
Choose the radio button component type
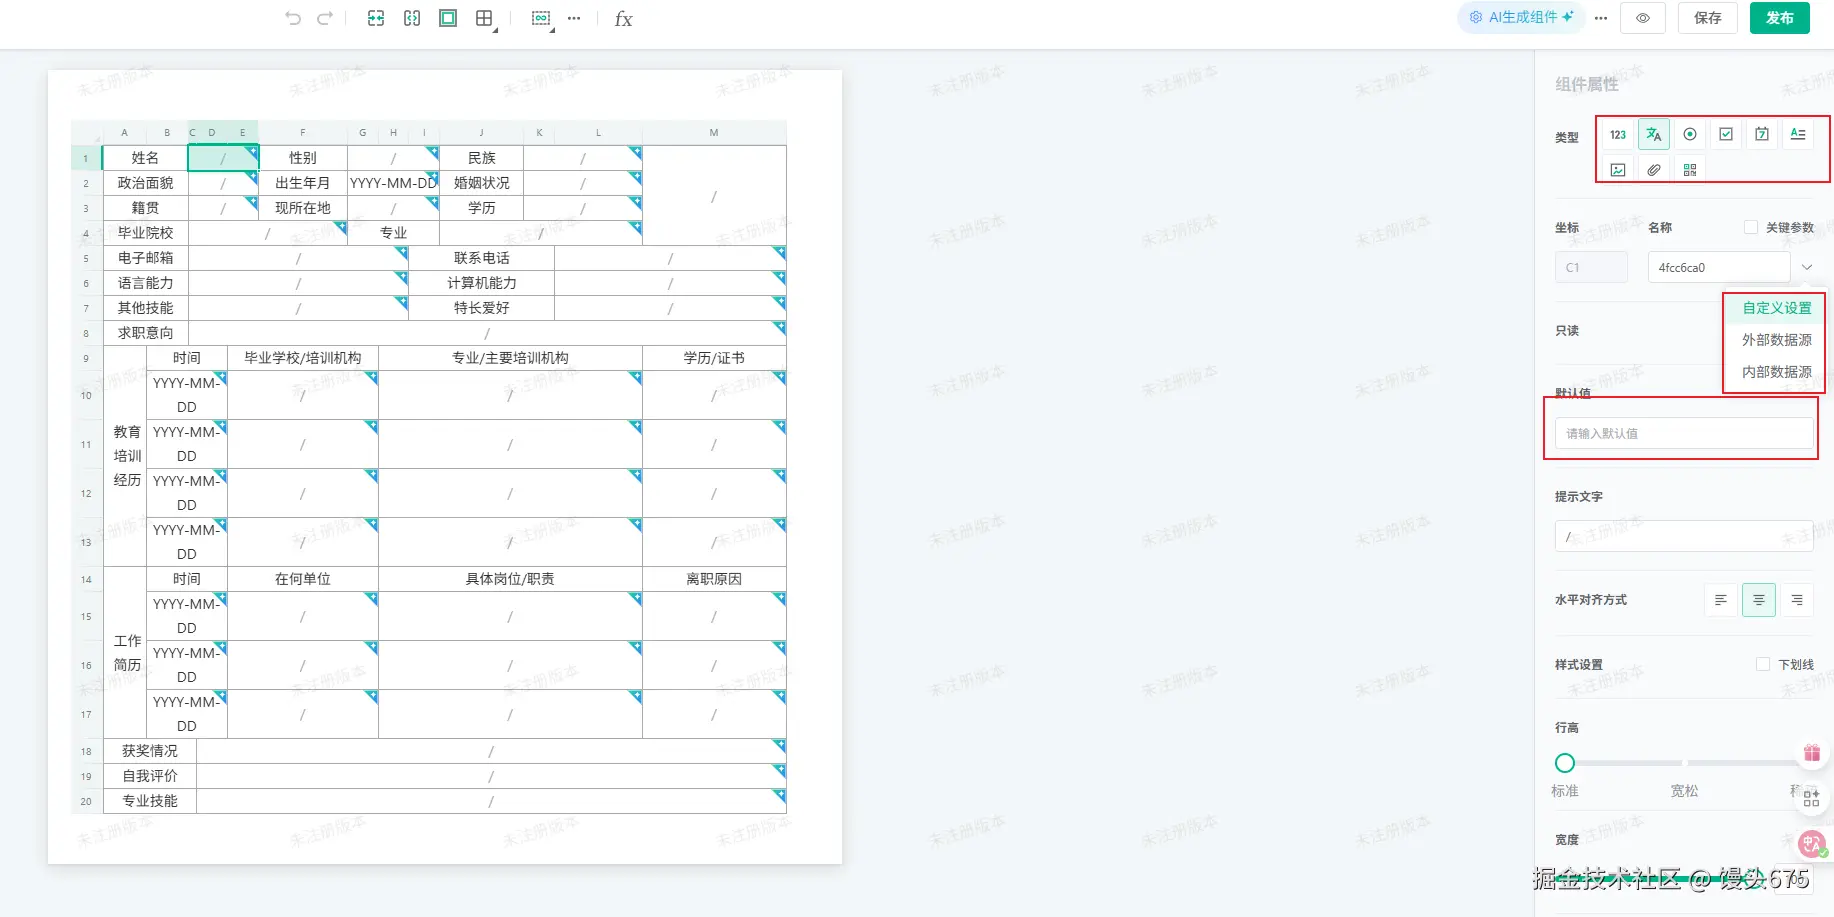pyautogui.click(x=1690, y=134)
